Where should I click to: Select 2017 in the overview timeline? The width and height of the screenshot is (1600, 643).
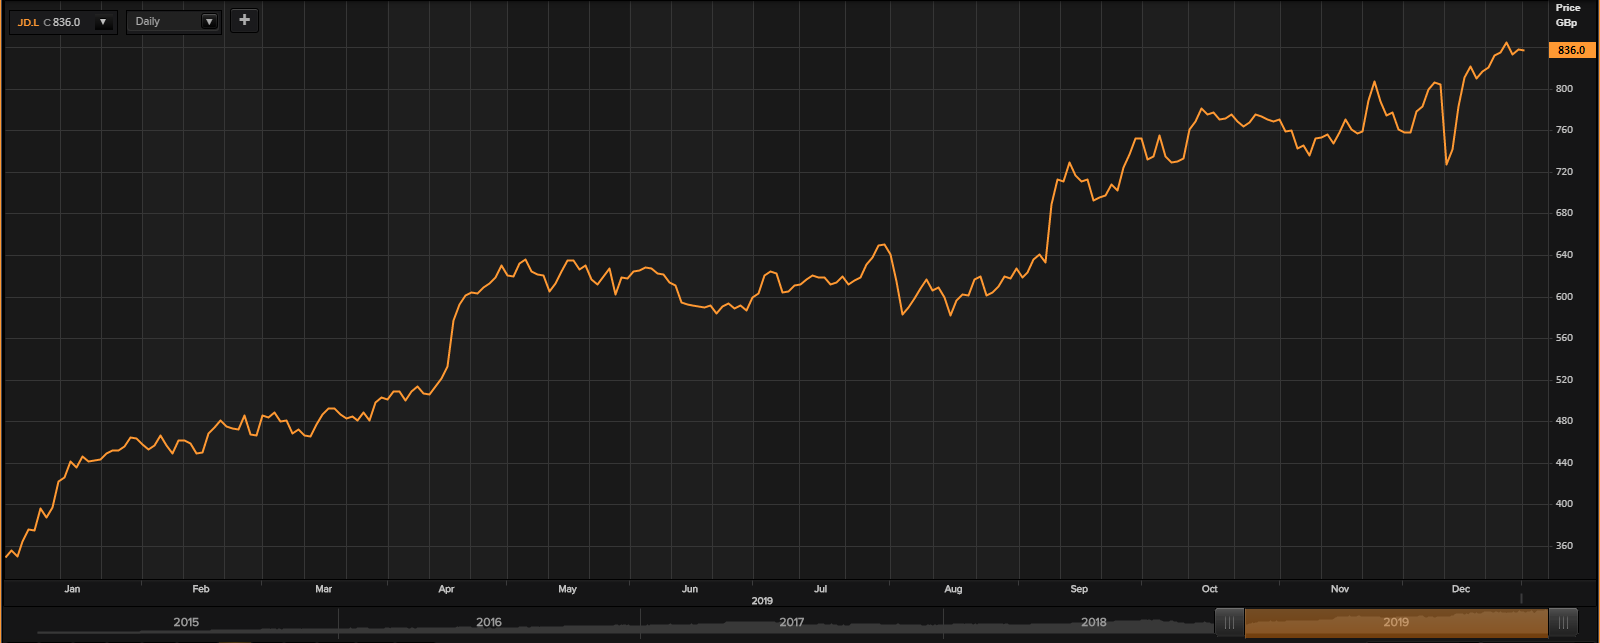point(791,622)
